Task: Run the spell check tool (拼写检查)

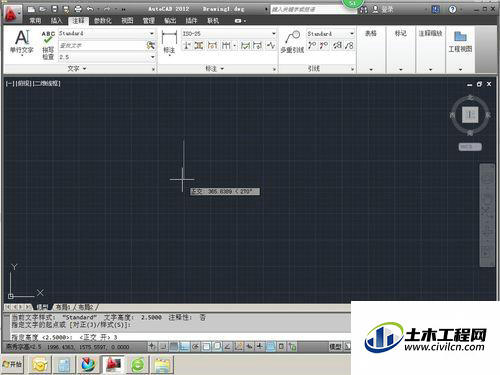Action: coord(48,45)
